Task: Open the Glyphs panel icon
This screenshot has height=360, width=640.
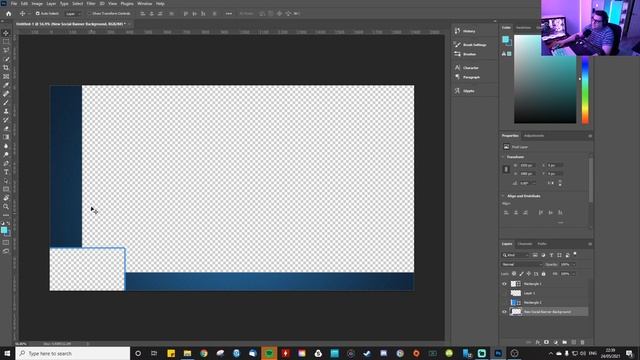Action: tap(457, 91)
